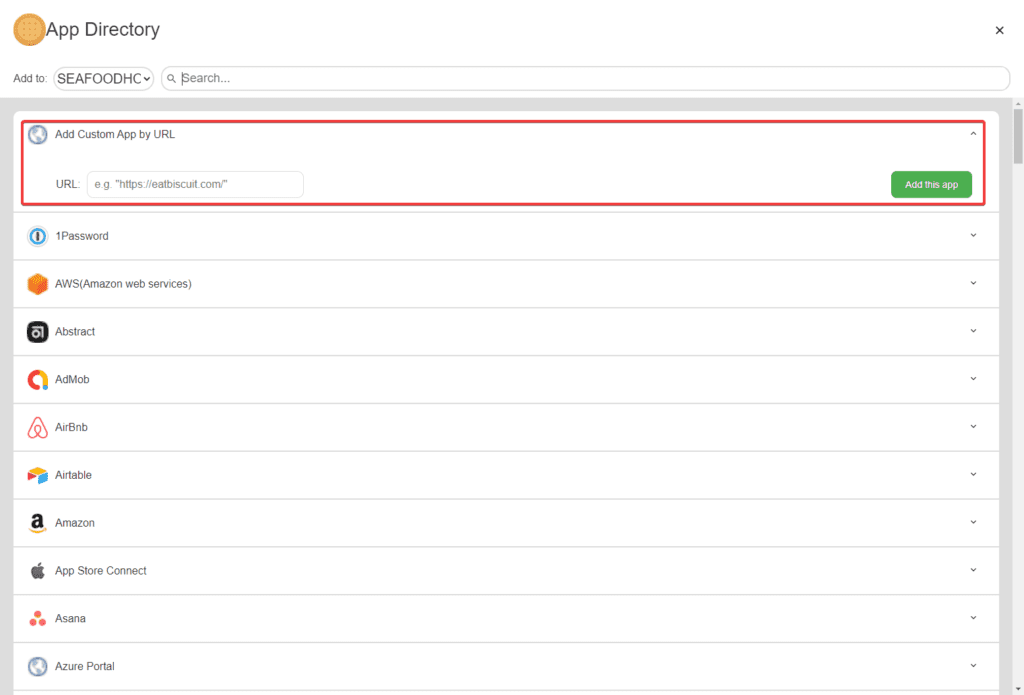Image resolution: width=1024 pixels, height=695 pixels.
Task: Click the "App Directory" title text
Action: 103,29
